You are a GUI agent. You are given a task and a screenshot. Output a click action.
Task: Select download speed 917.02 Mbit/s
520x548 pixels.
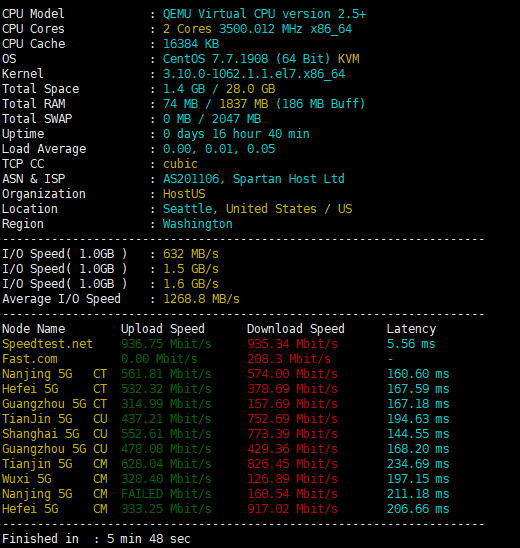coord(292,509)
